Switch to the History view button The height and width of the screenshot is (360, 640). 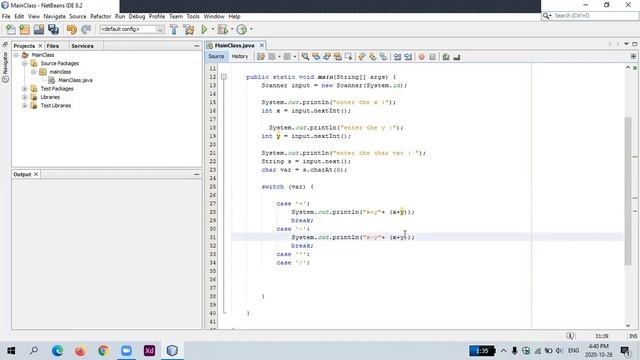pos(240,56)
